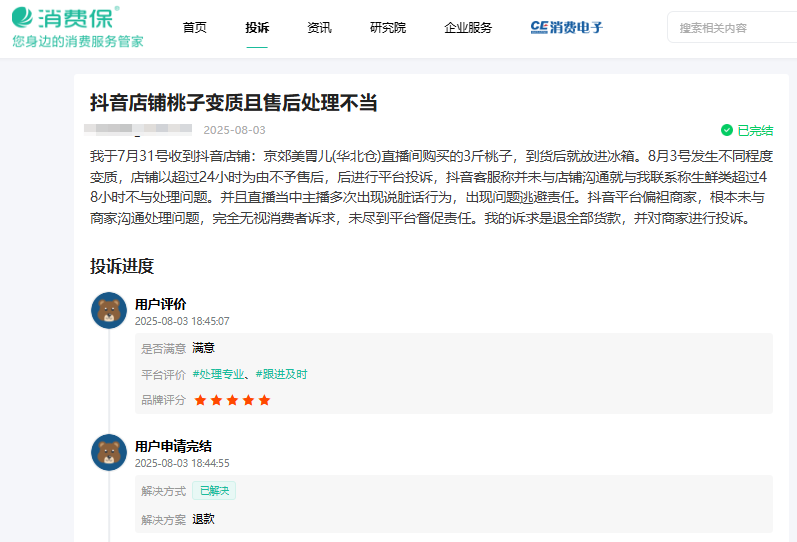Click the complaint title 抖音店铺桃子变质且售后处理不当

click(233, 103)
